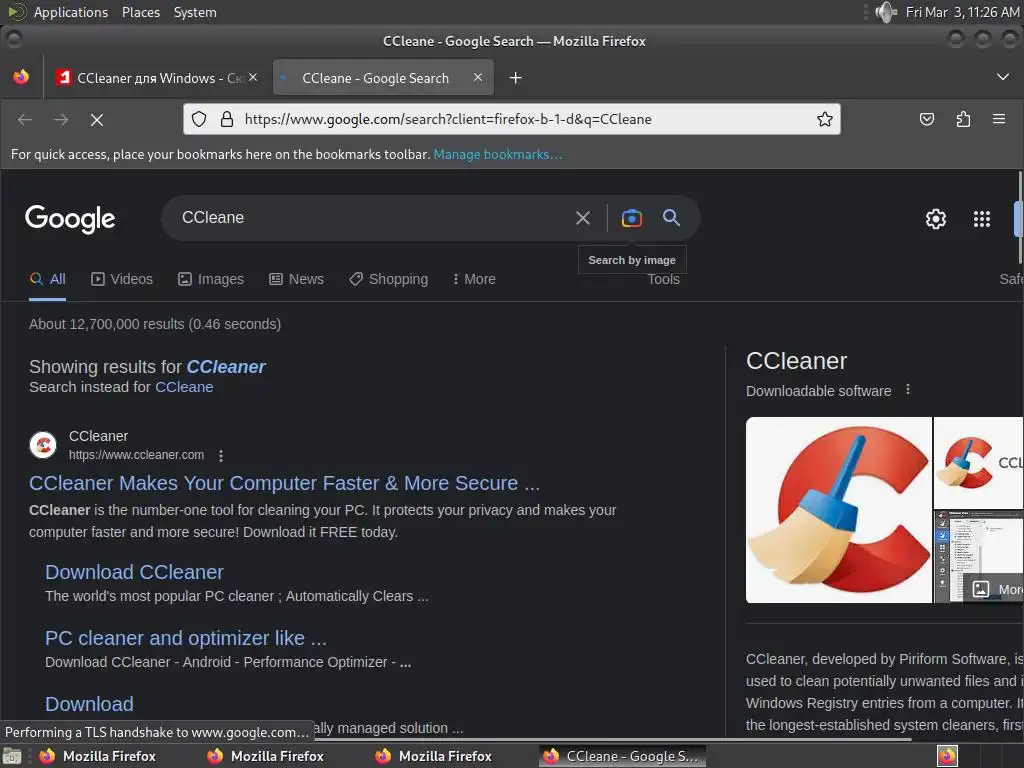Viewport: 1024px width, 768px height.
Task: Click the magnifier search button in Google box
Action: (671, 217)
